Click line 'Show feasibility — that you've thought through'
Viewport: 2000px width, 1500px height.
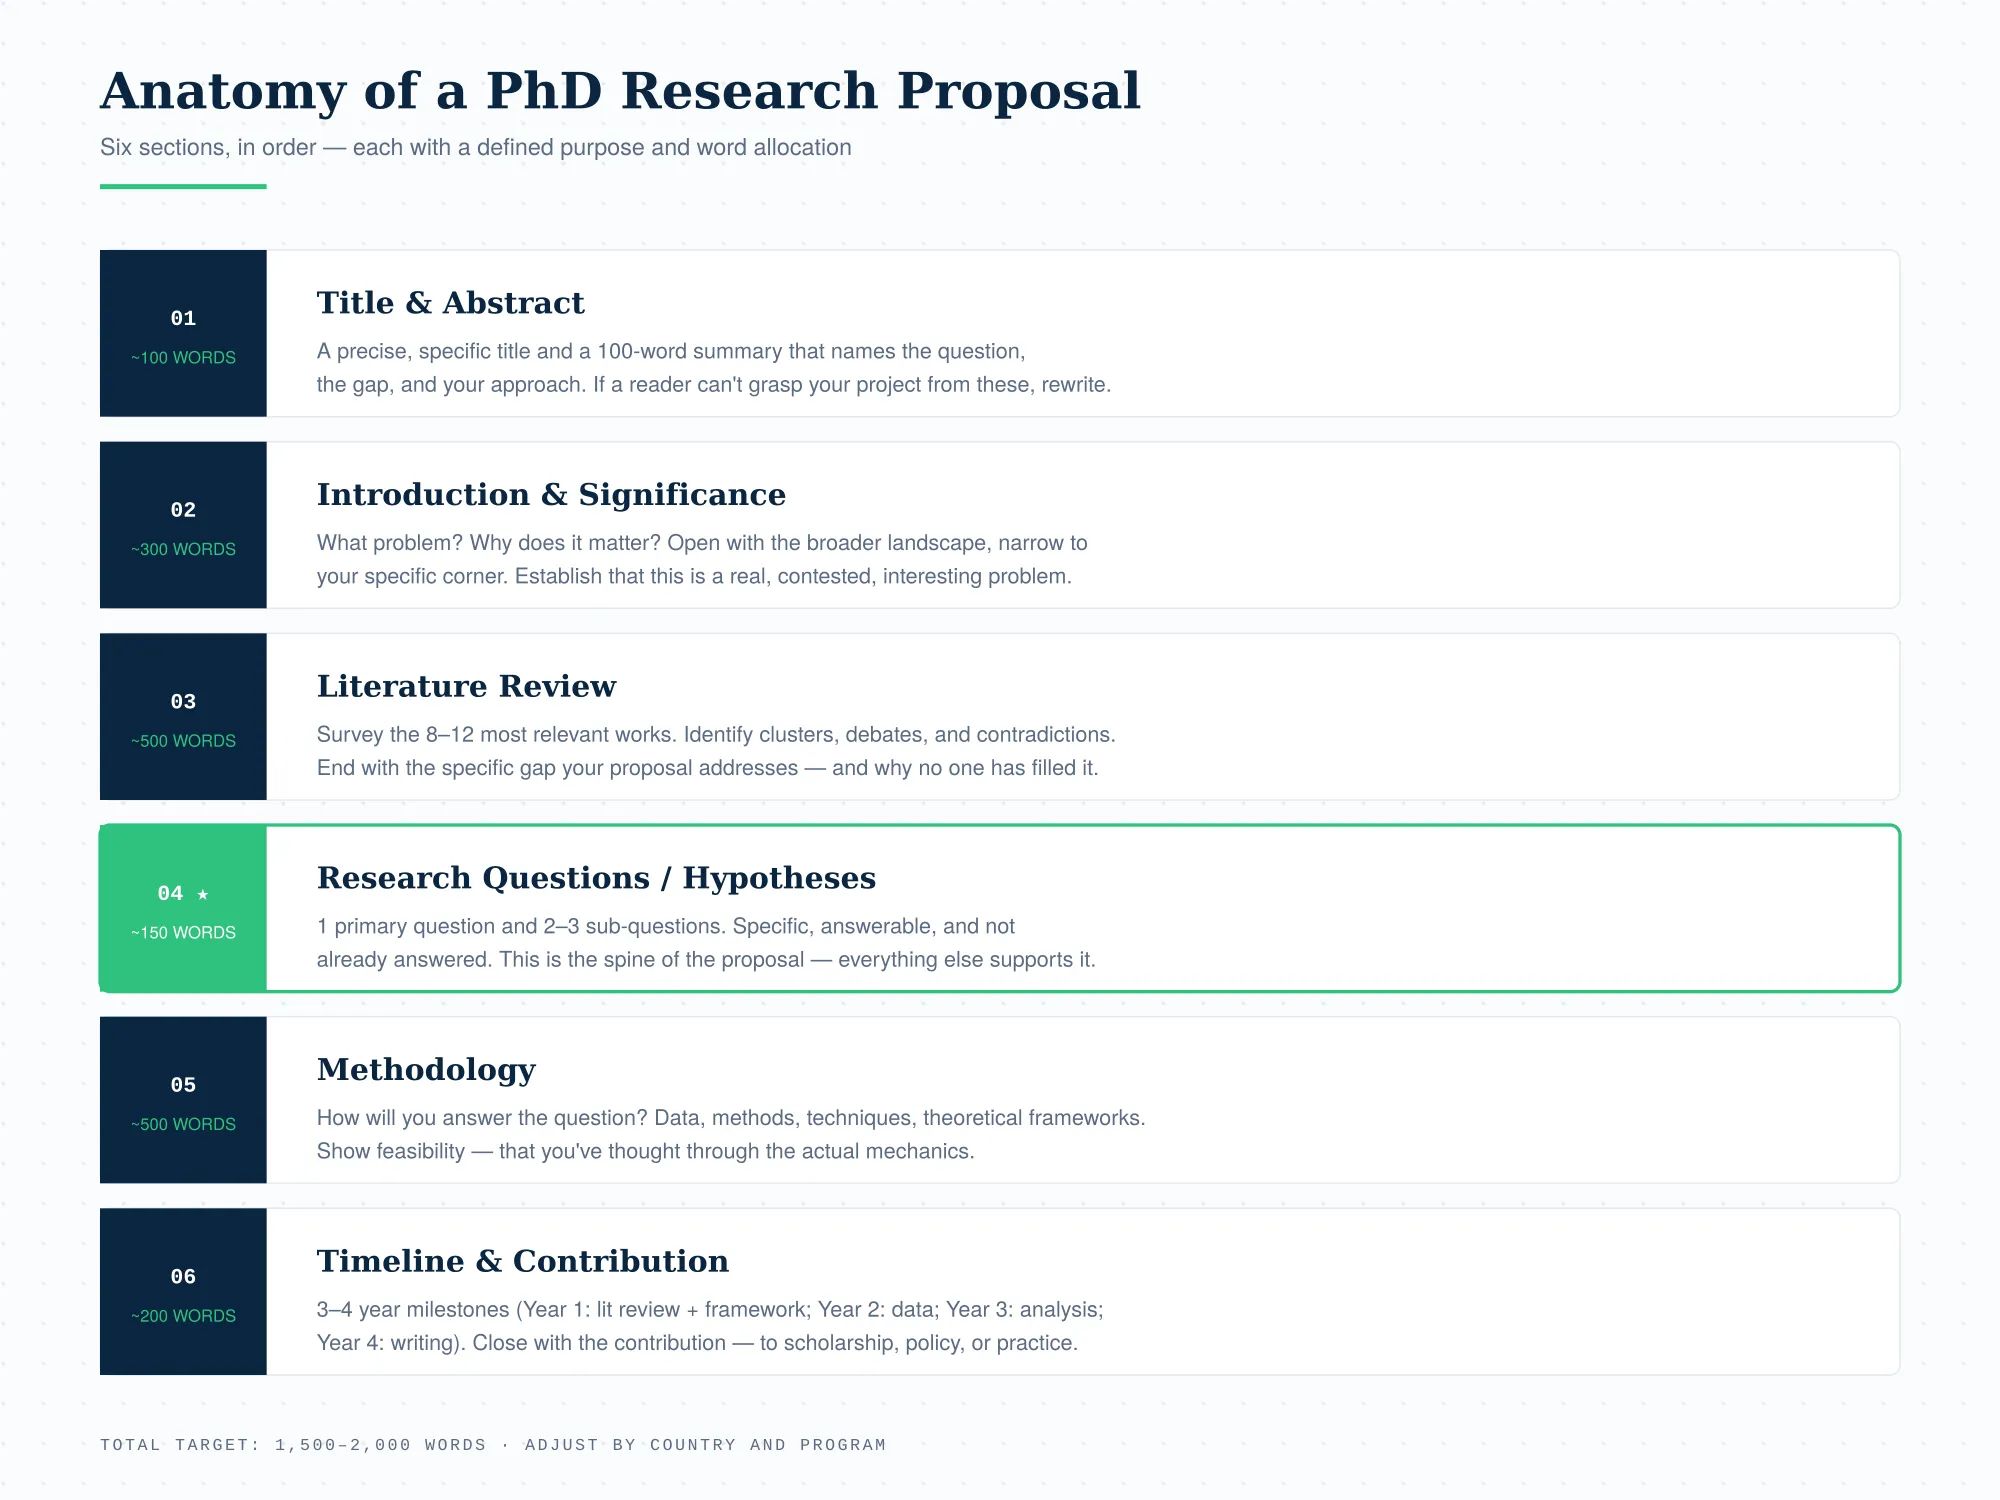(x=646, y=1151)
